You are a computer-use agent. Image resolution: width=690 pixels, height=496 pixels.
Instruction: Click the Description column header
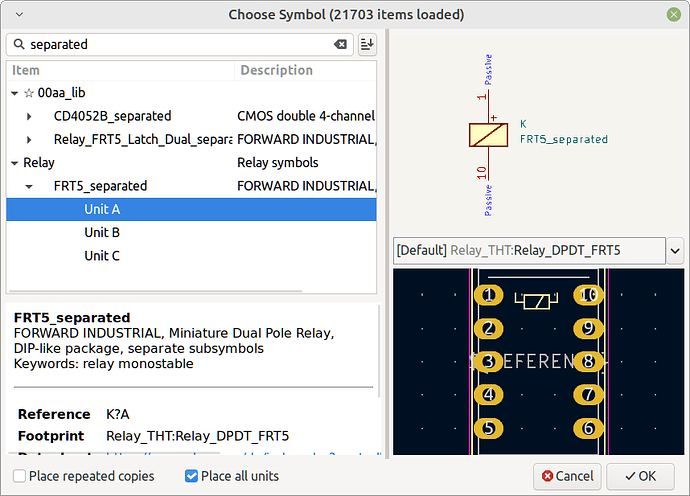(x=305, y=70)
